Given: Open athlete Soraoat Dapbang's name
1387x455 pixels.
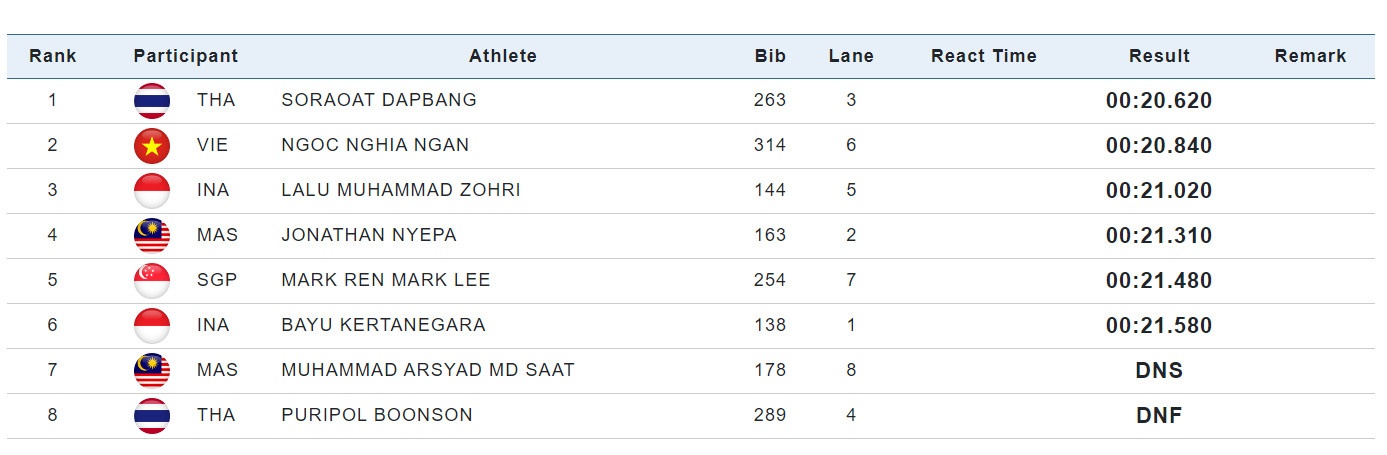Looking at the screenshot, I should click(379, 100).
